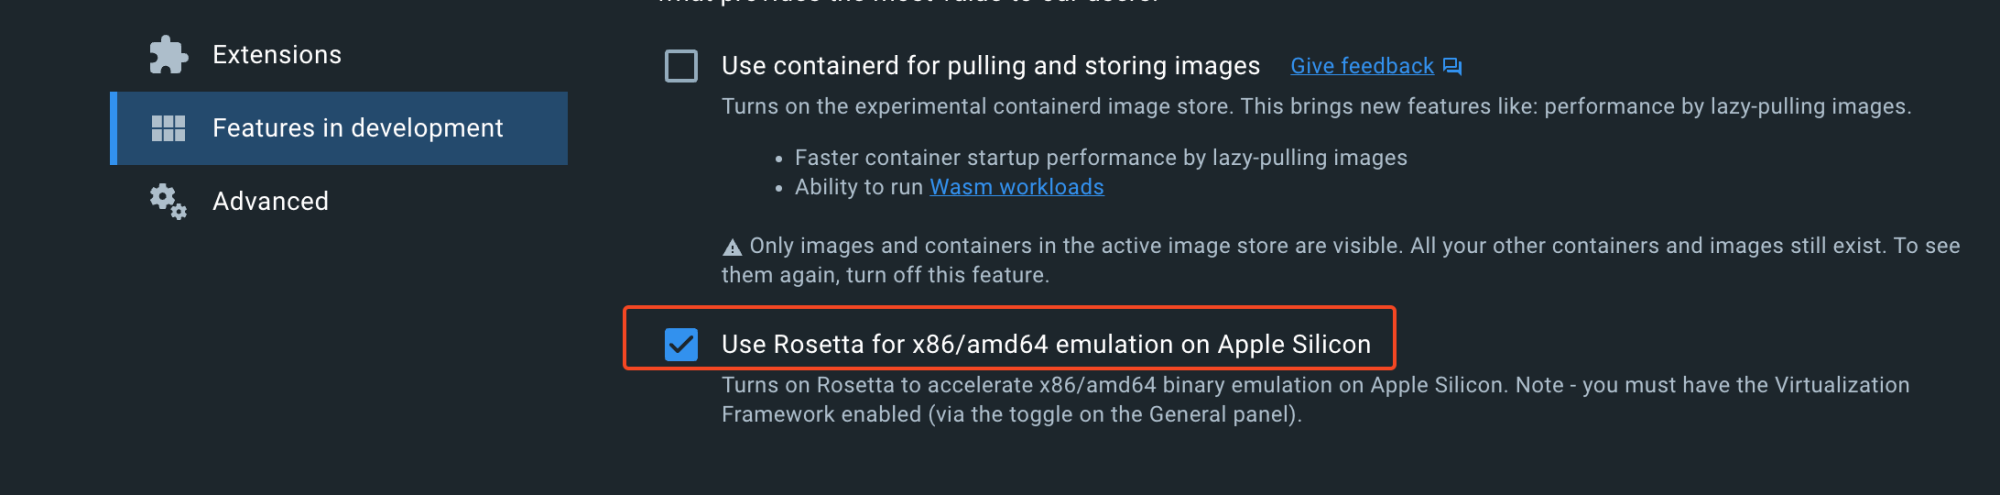Open the Extensions settings section

[276, 55]
